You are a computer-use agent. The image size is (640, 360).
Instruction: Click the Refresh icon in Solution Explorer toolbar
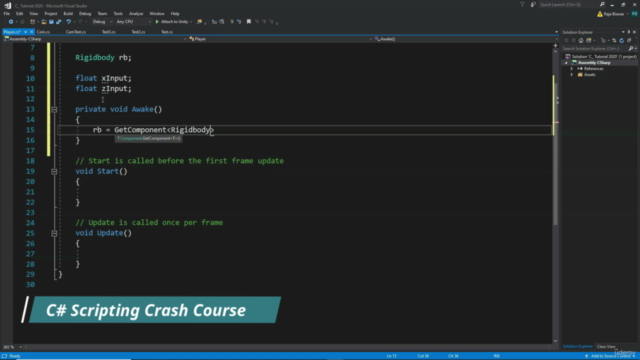click(x=622, y=40)
